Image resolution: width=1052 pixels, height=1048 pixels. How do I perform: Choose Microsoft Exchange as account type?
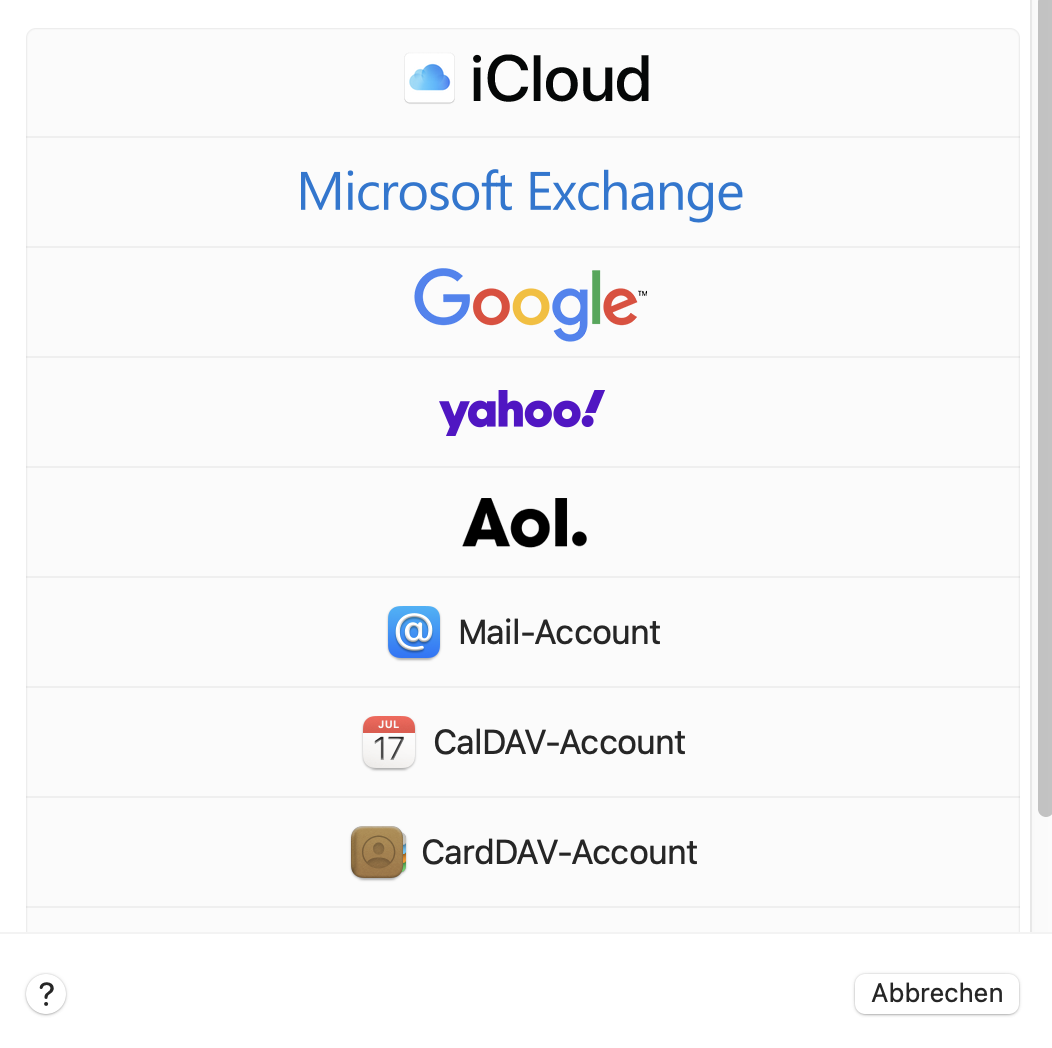click(521, 192)
